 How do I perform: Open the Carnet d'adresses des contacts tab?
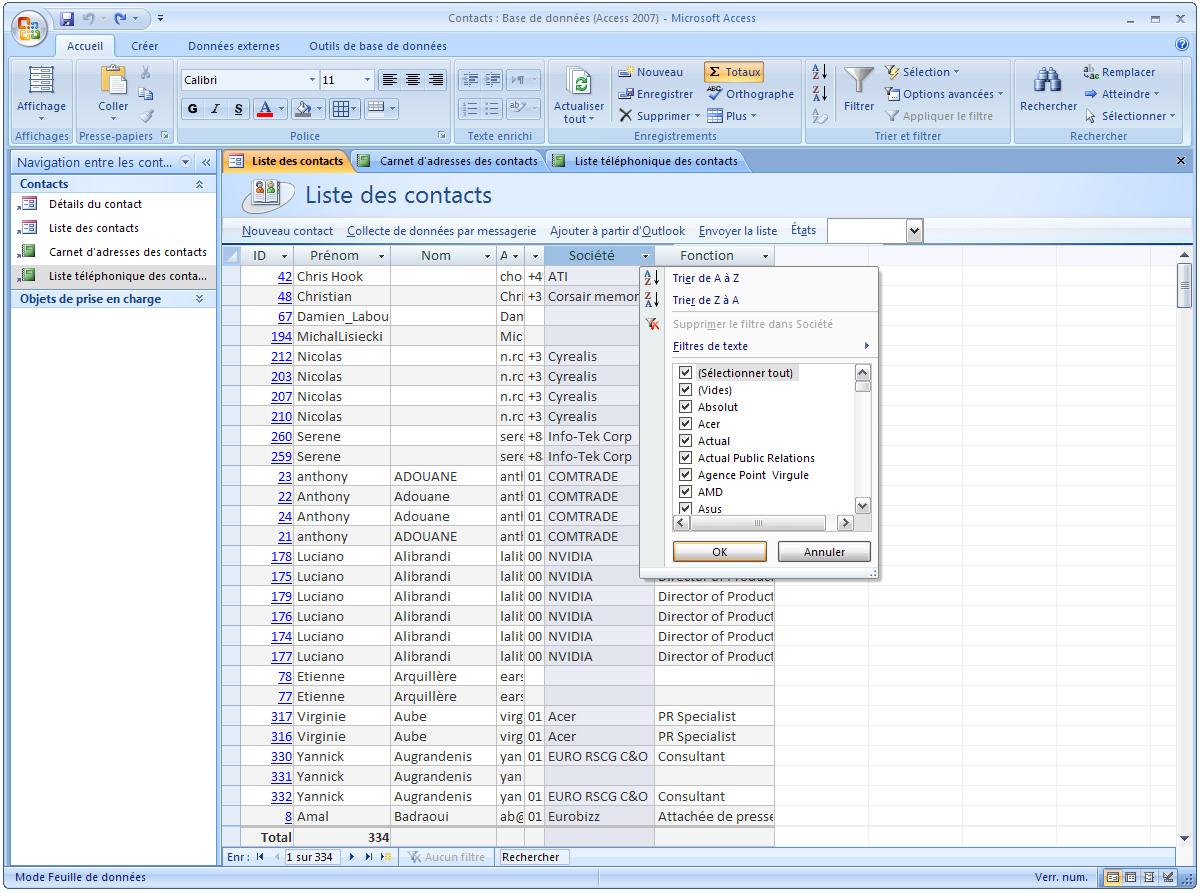click(x=457, y=161)
